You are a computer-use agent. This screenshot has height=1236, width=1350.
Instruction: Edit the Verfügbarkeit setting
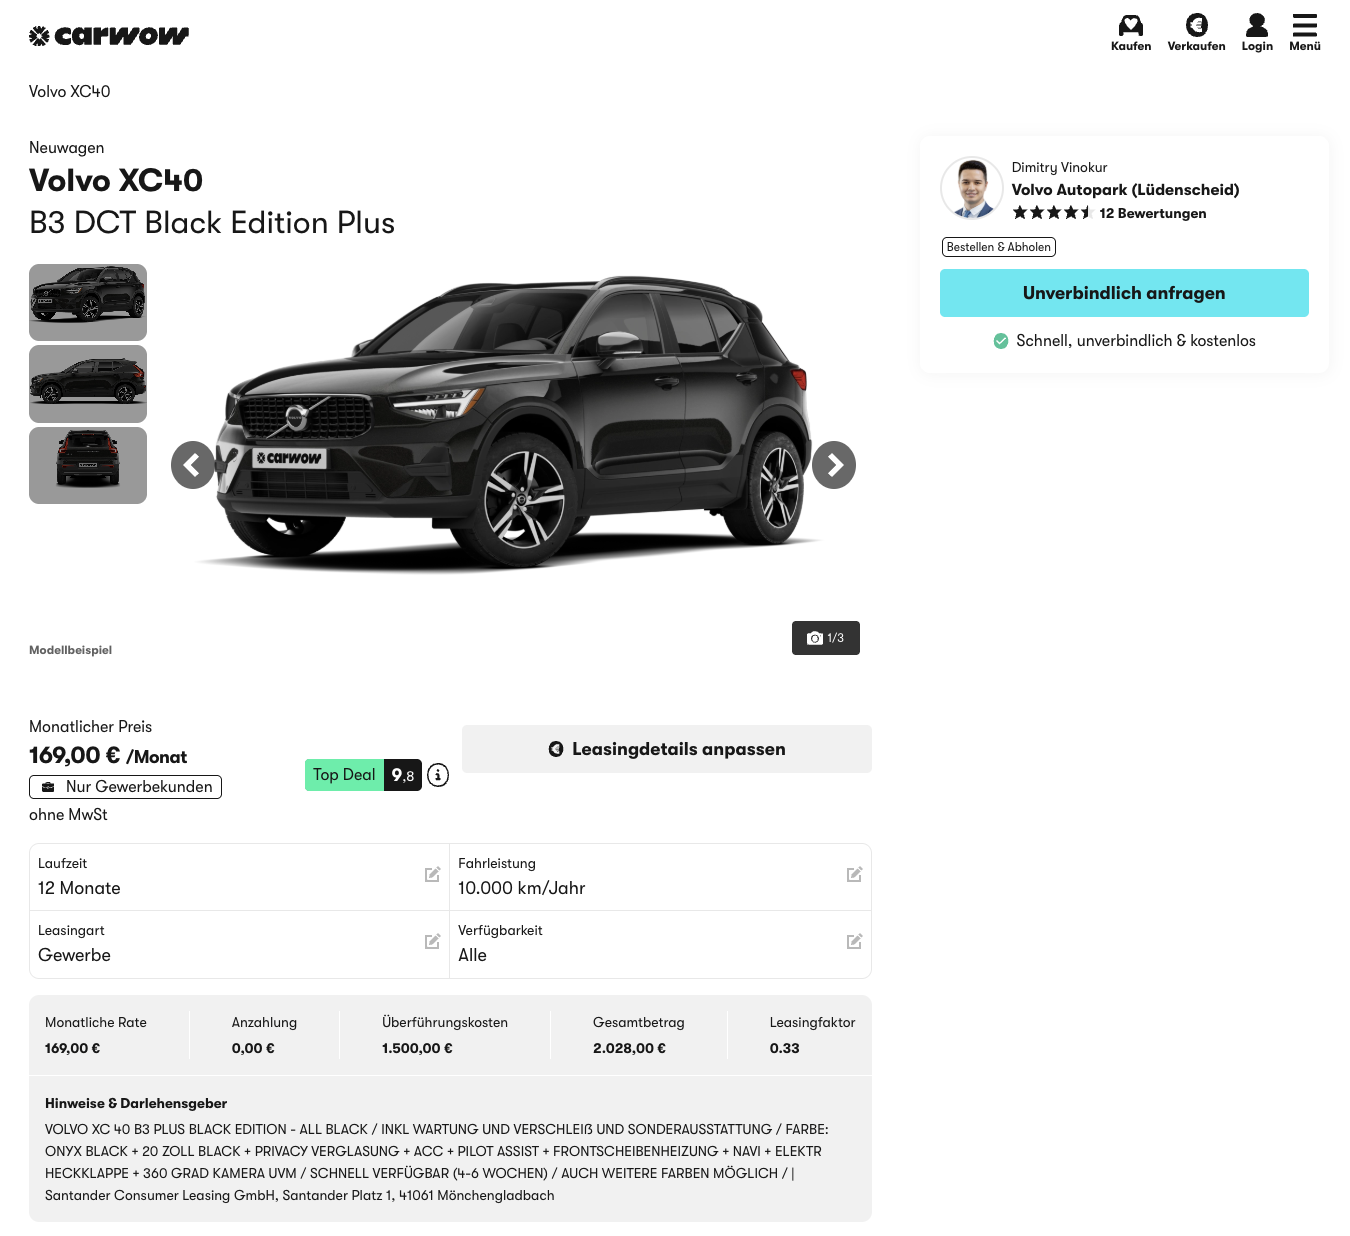(854, 942)
